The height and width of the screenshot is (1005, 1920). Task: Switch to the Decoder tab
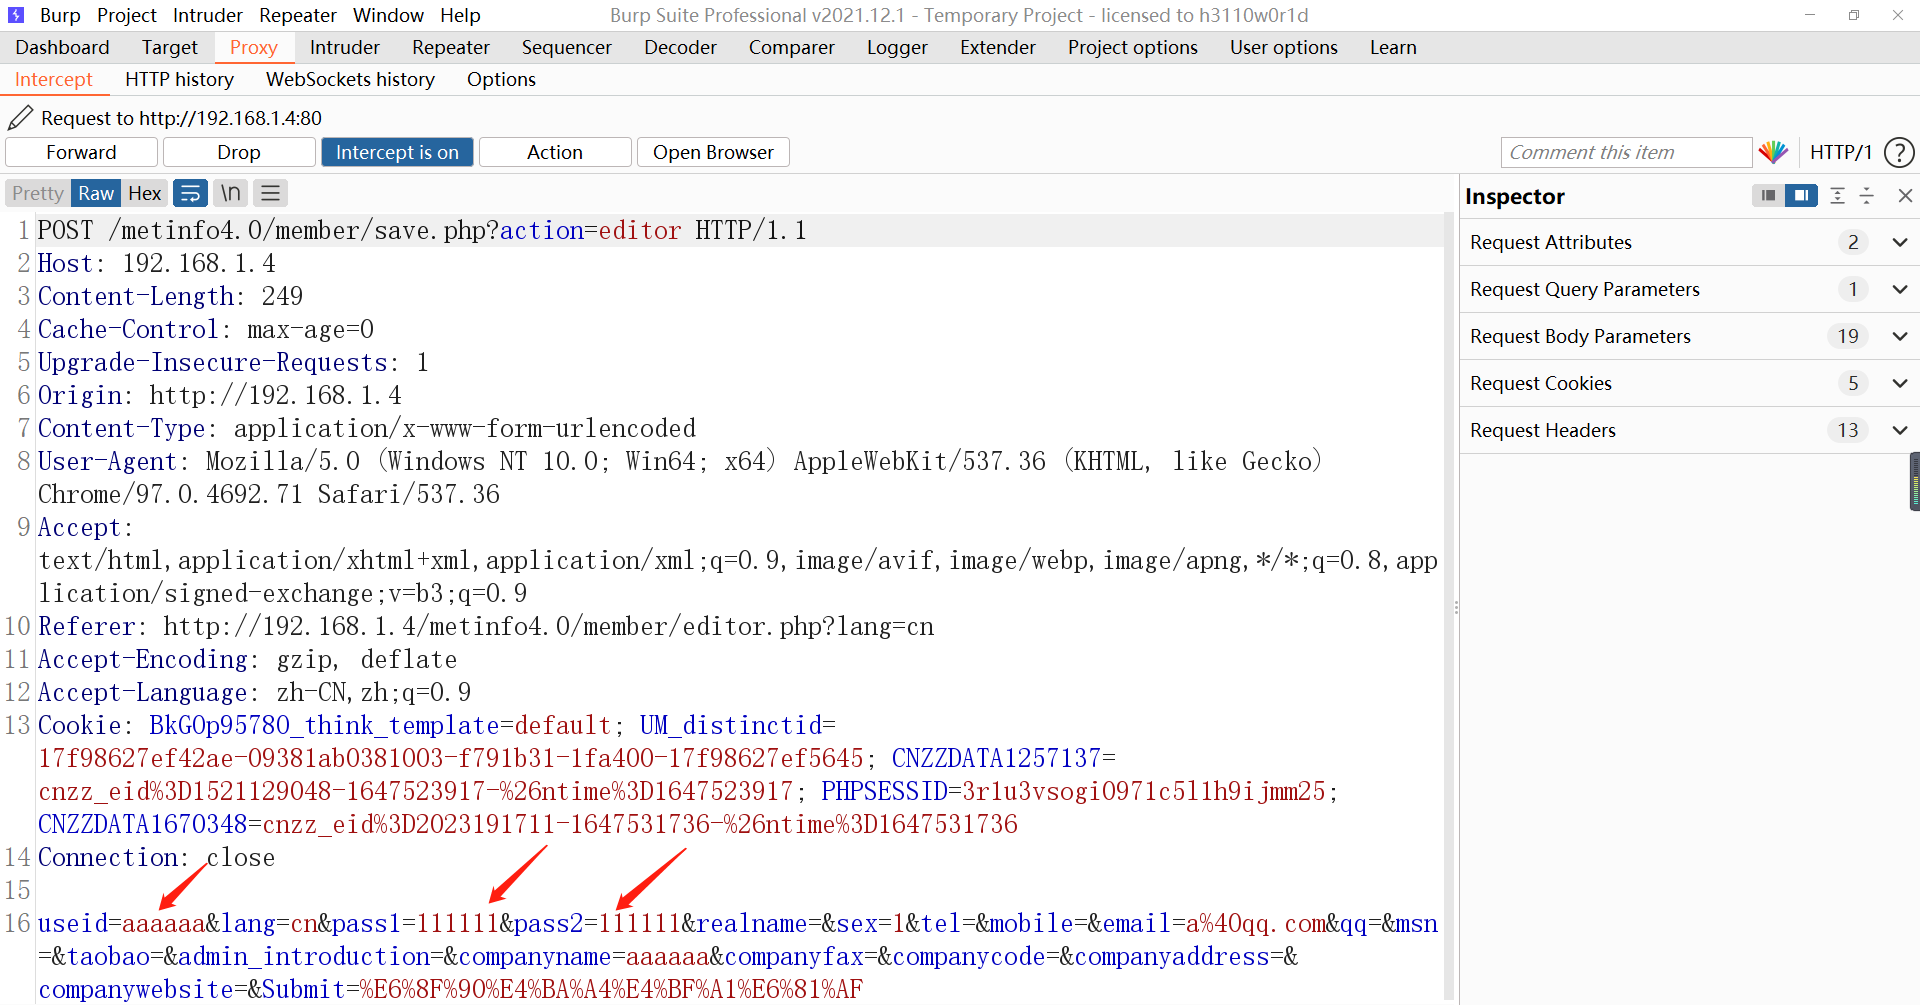tap(680, 47)
